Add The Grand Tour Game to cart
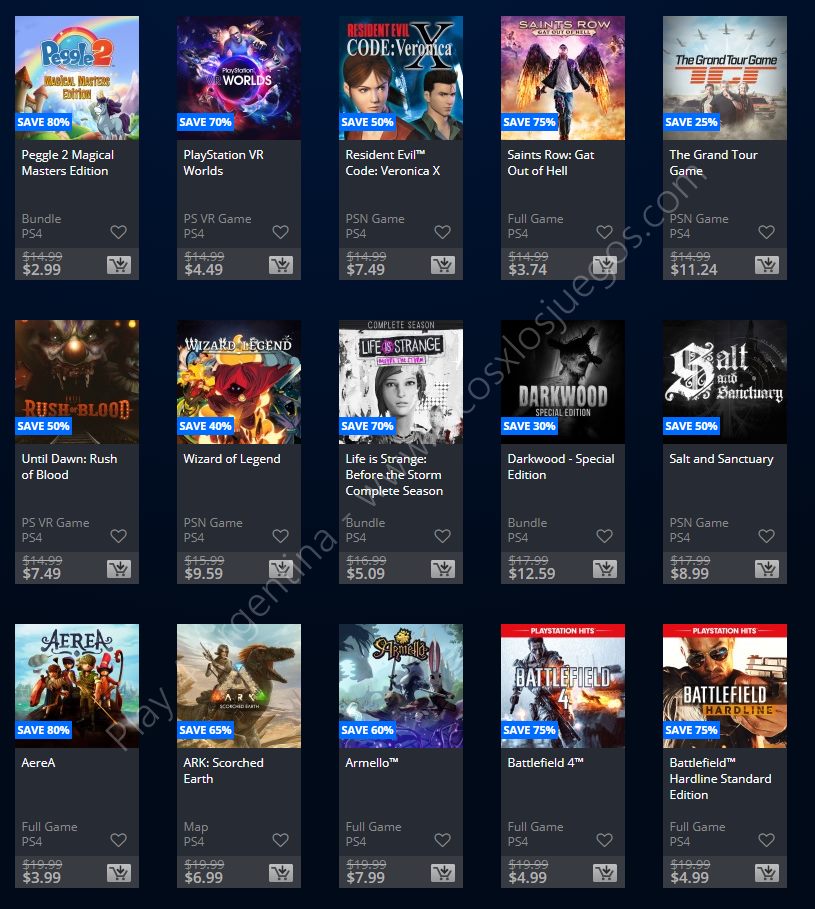 pos(767,266)
